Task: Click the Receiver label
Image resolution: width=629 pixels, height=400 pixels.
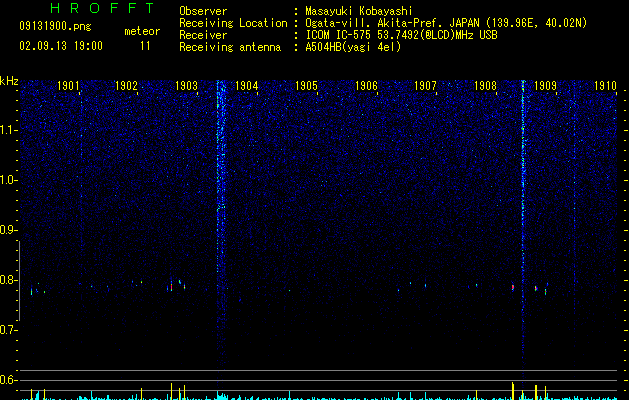Action: pyautogui.click(x=203, y=35)
